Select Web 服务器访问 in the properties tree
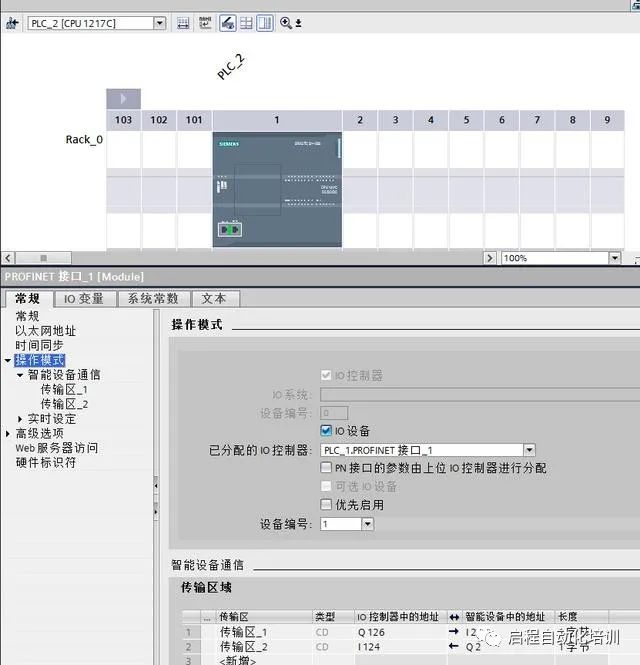Screen dimensions: 640x665 click(x=57, y=448)
